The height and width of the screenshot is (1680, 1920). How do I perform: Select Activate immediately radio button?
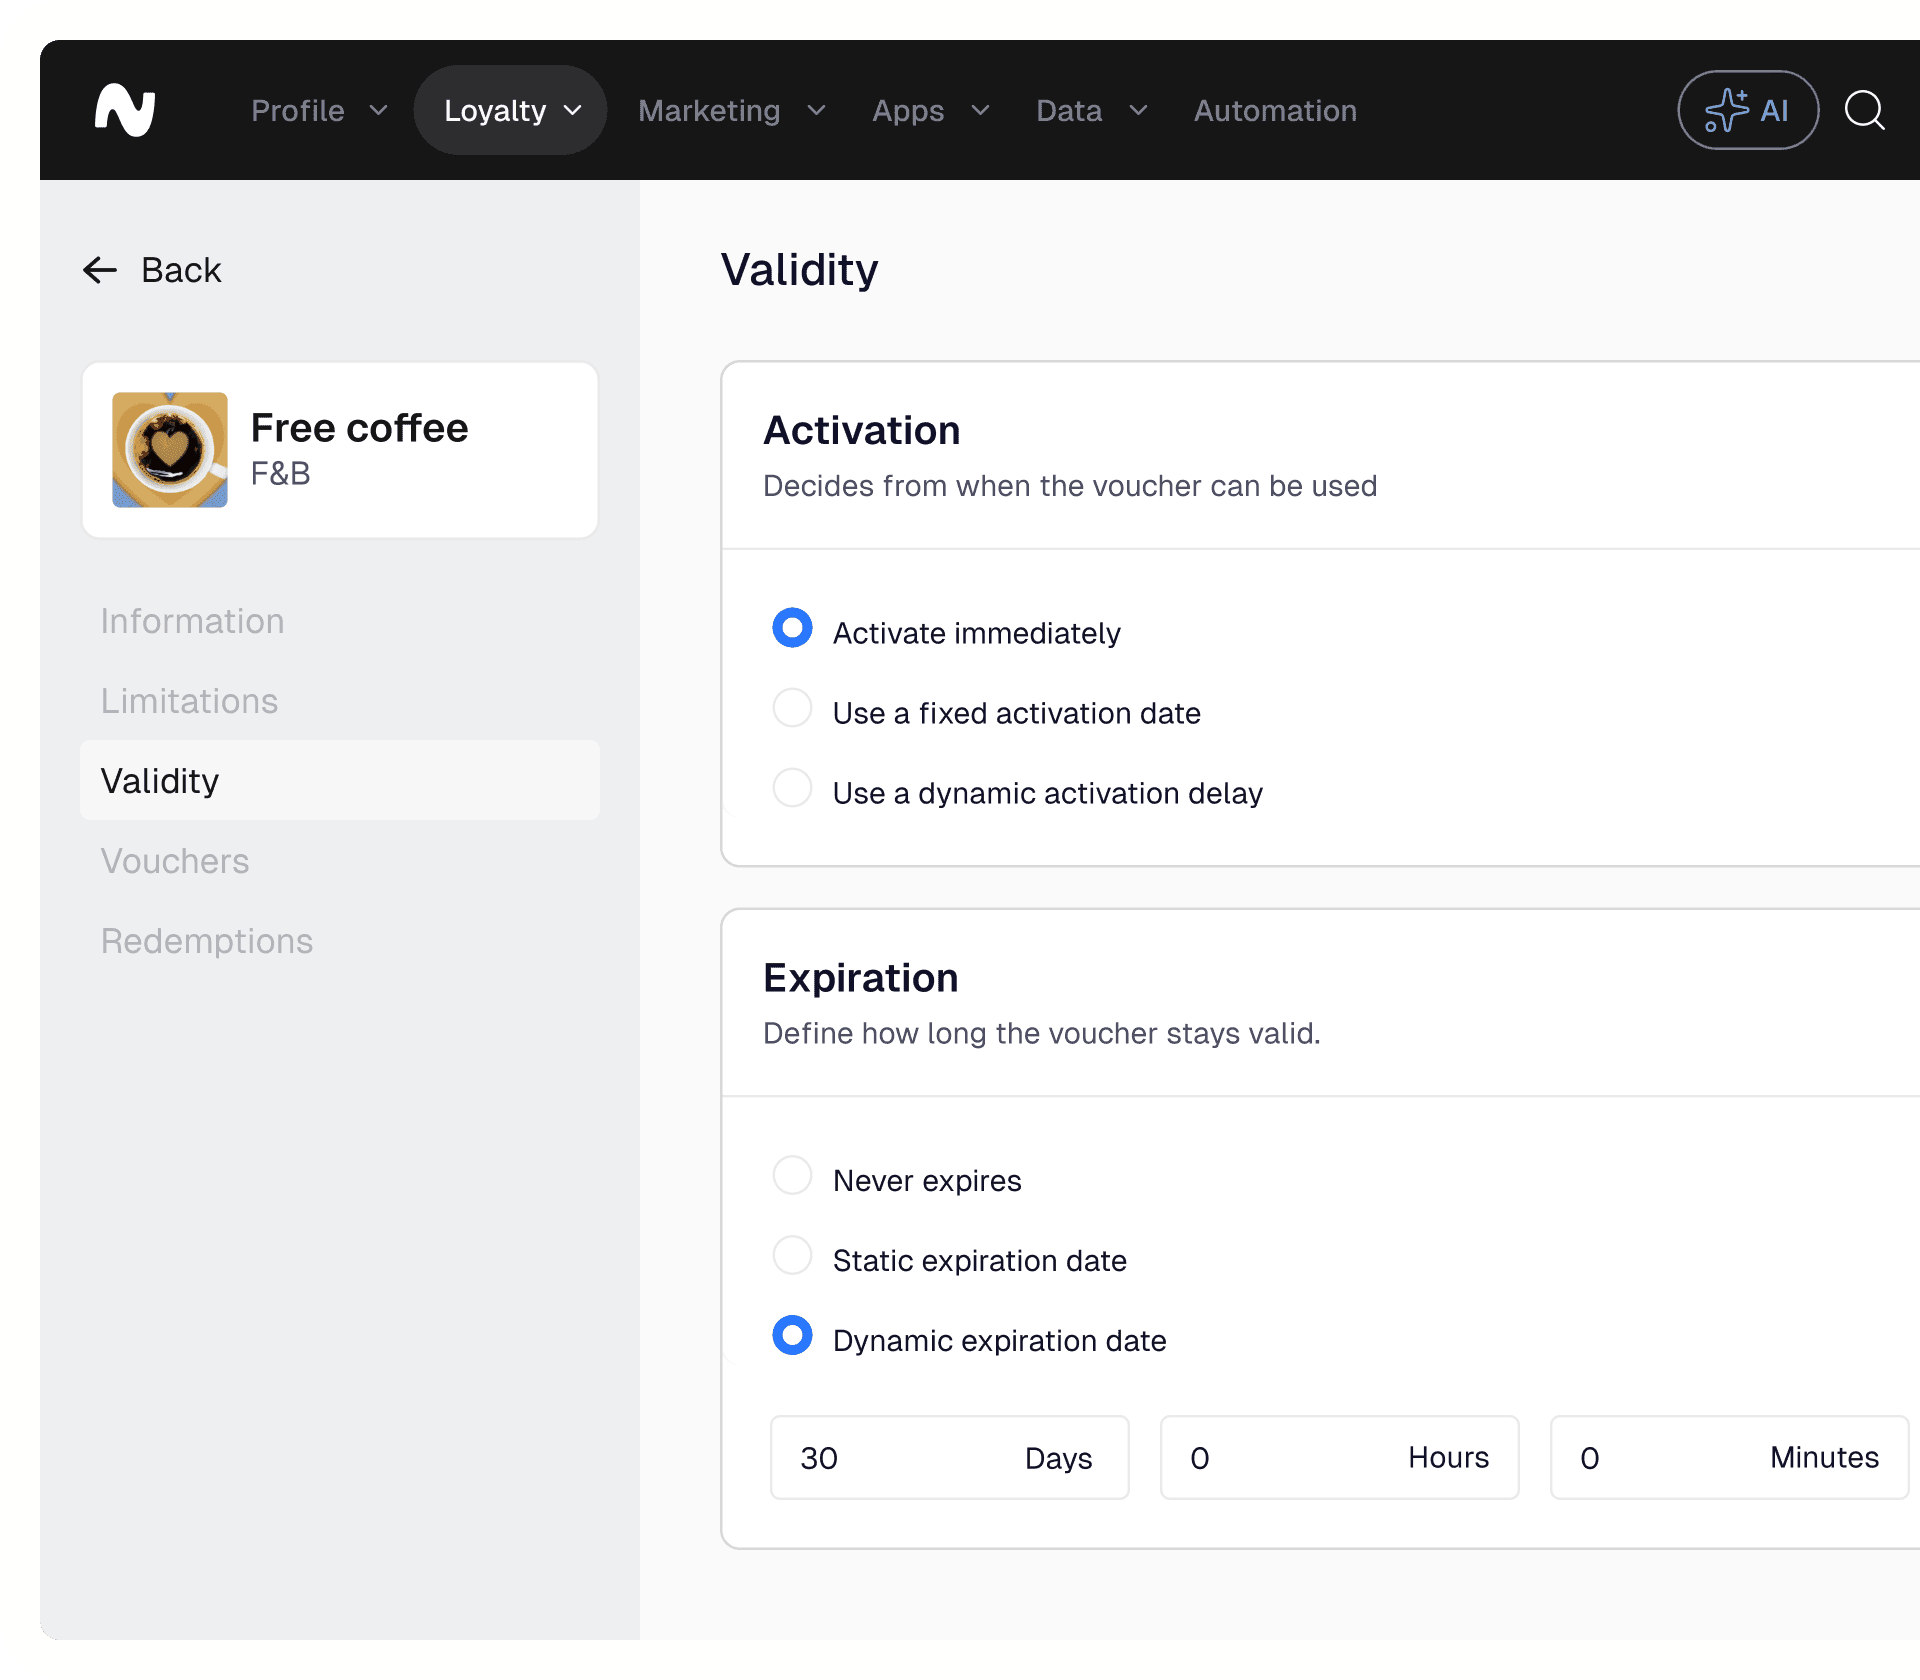pos(792,629)
